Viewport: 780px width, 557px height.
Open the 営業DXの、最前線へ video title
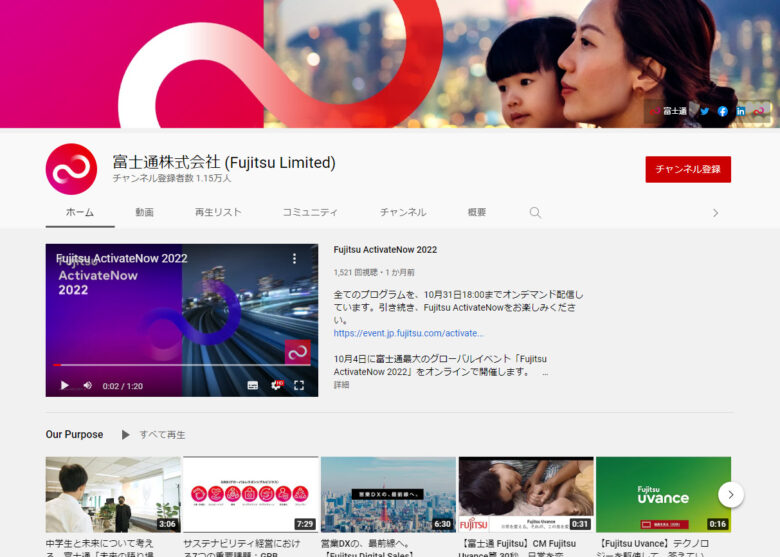(368, 548)
